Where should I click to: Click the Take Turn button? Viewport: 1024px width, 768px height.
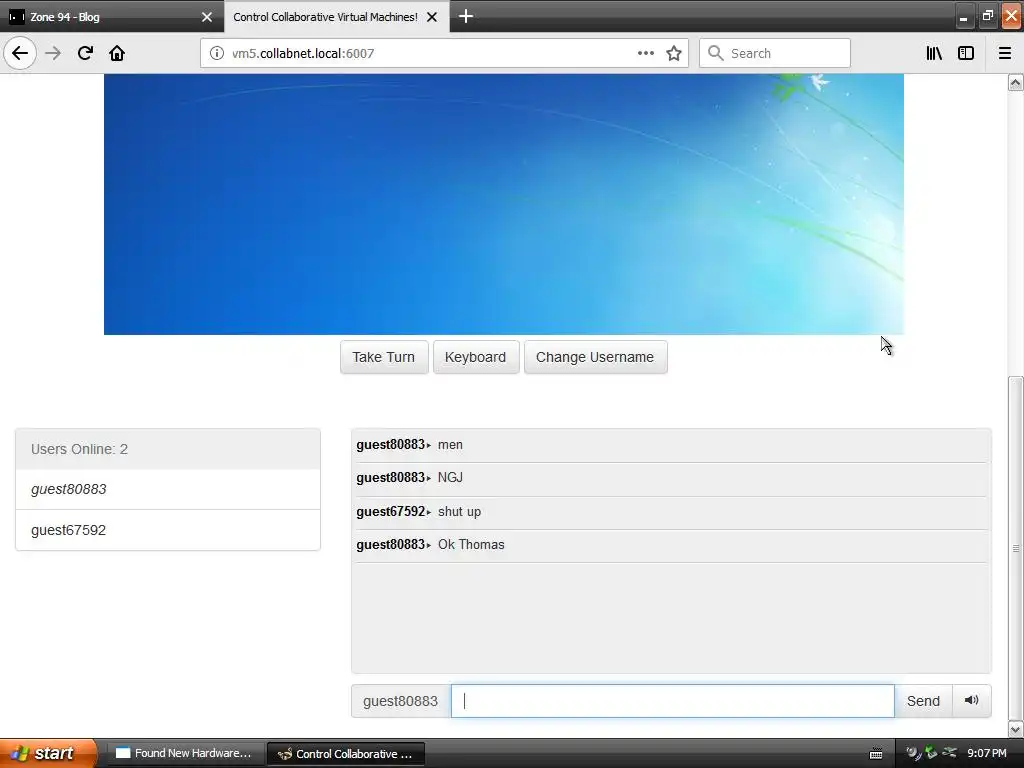click(384, 357)
